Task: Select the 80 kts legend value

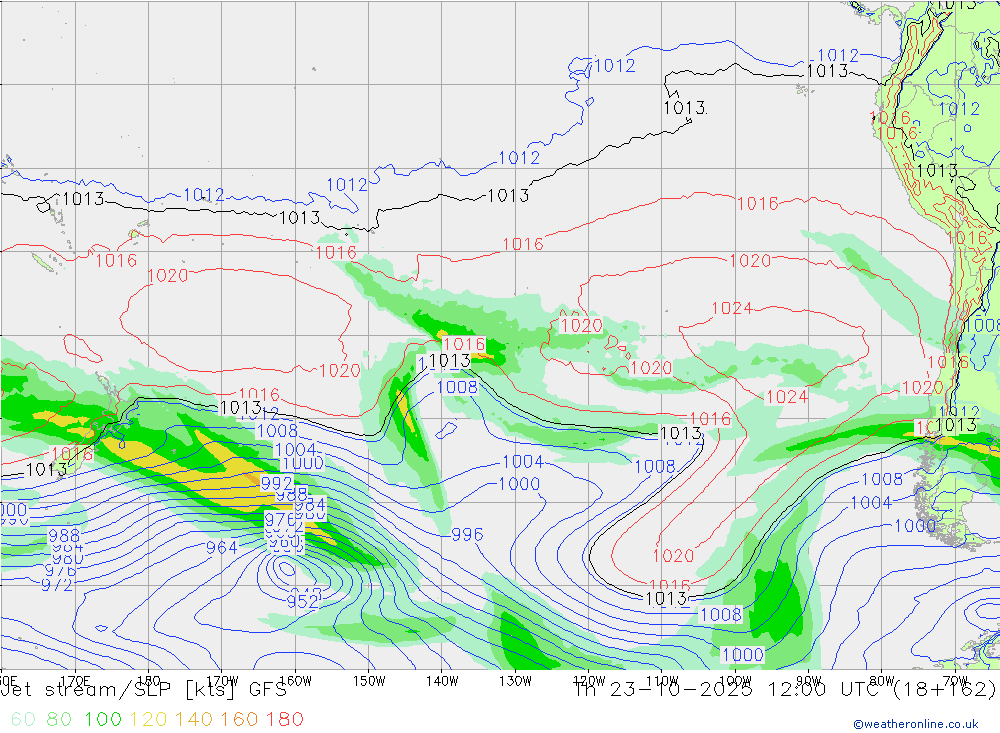Action: [x=59, y=720]
